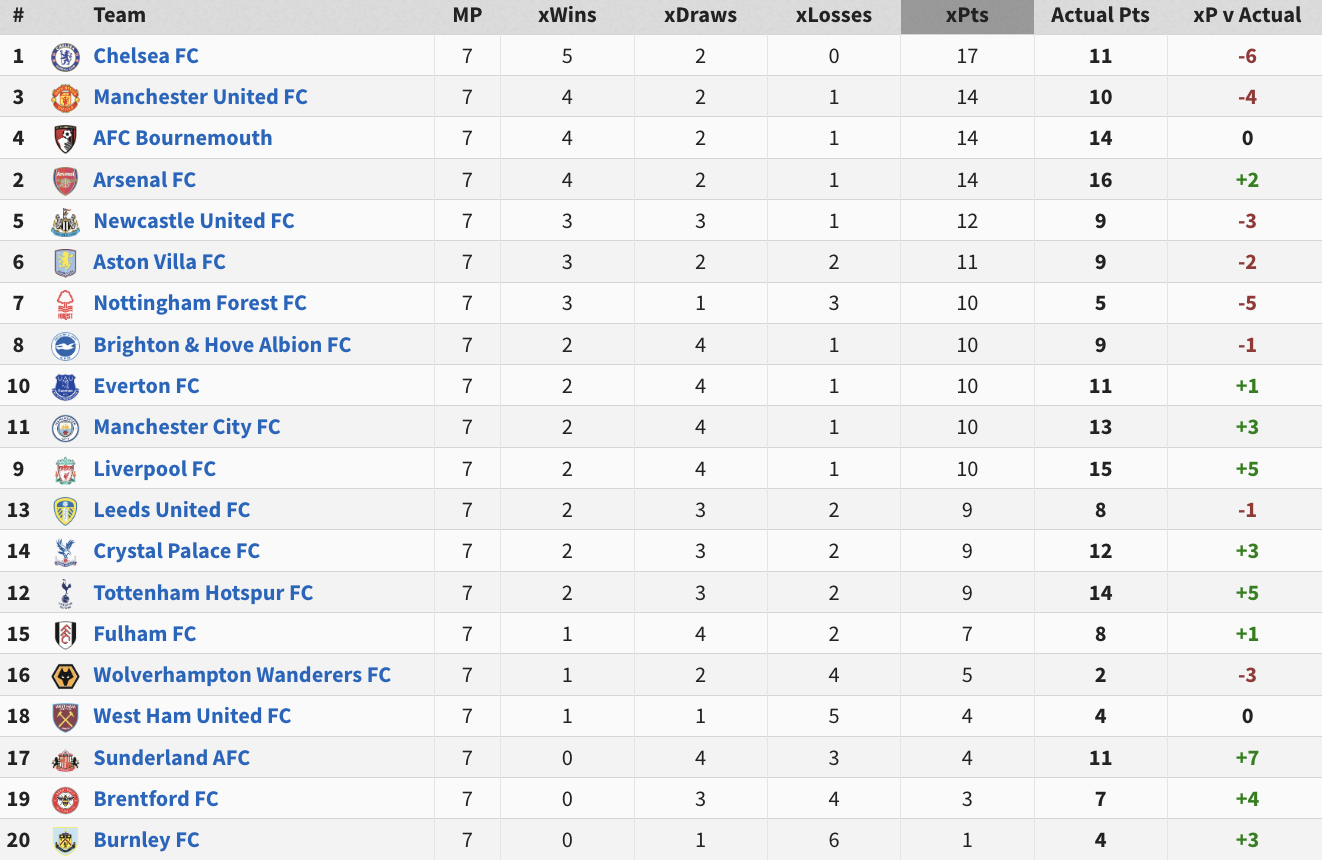Click the Arsenal FC cannon crest
1322x860 pixels.
pyautogui.click(x=65, y=181)
